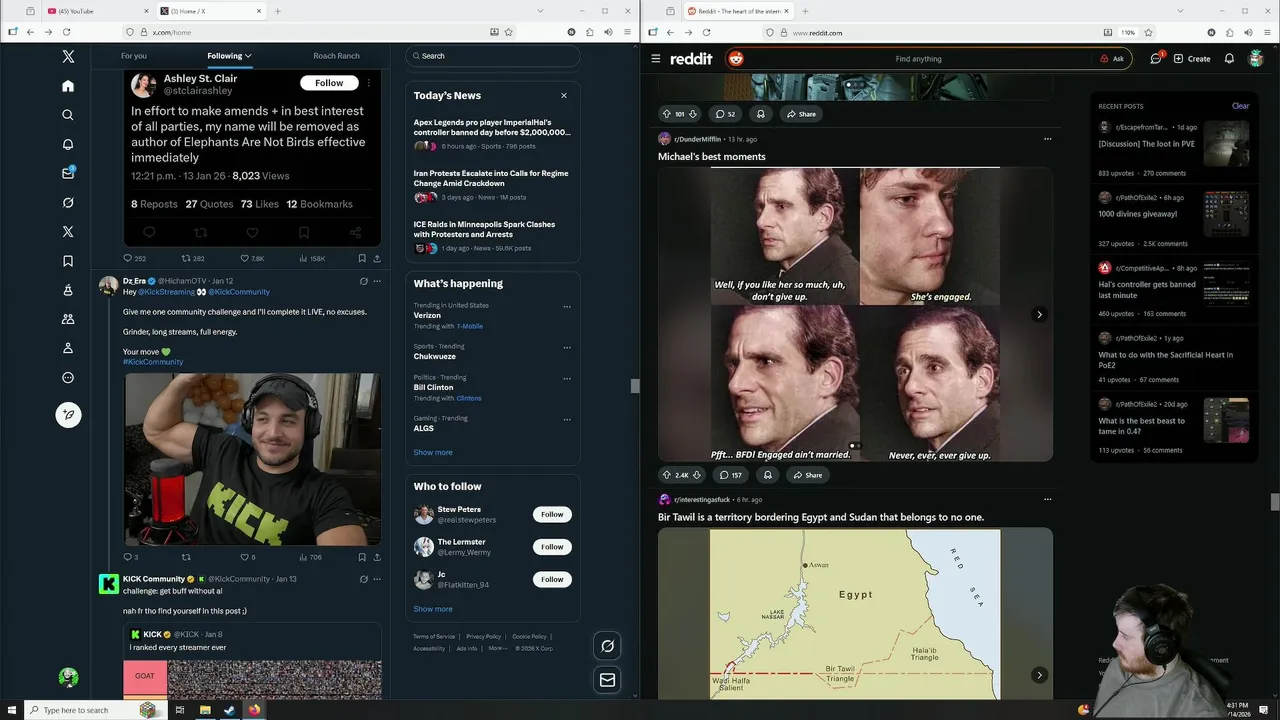Switch to the Roach Ranch tab
This screenshot has width=1280, height=720.
pyautogui.click(x=336, y=56)
